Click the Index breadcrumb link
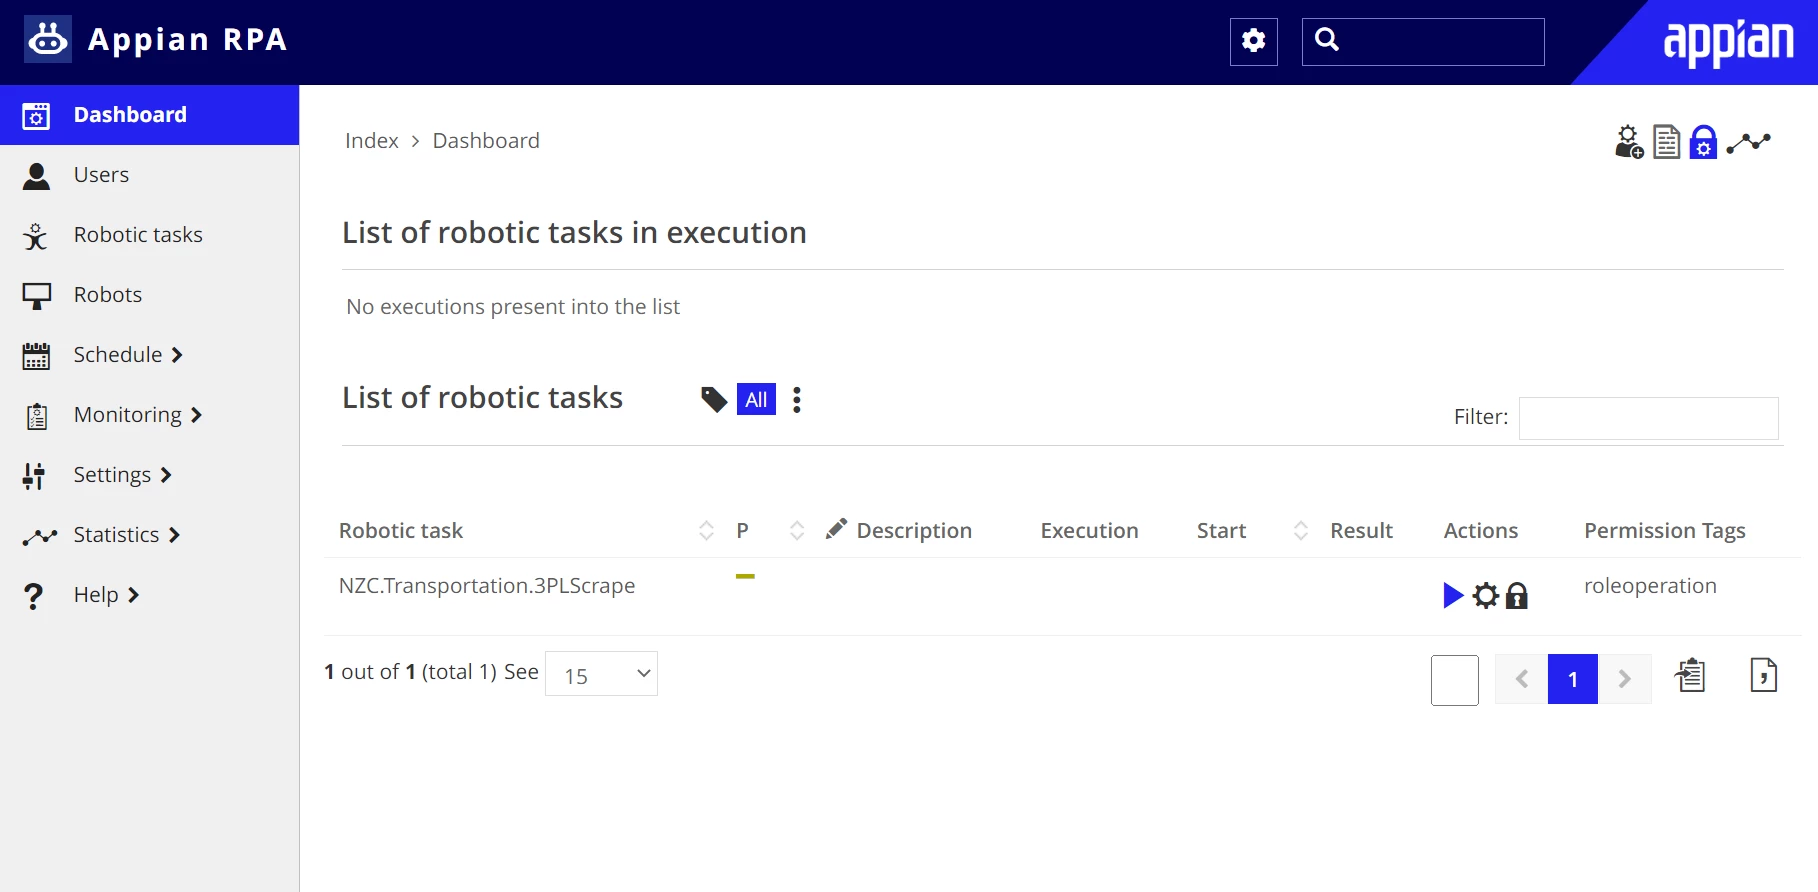The width and height of the screenshot is (1818, 892). point(372,141)
